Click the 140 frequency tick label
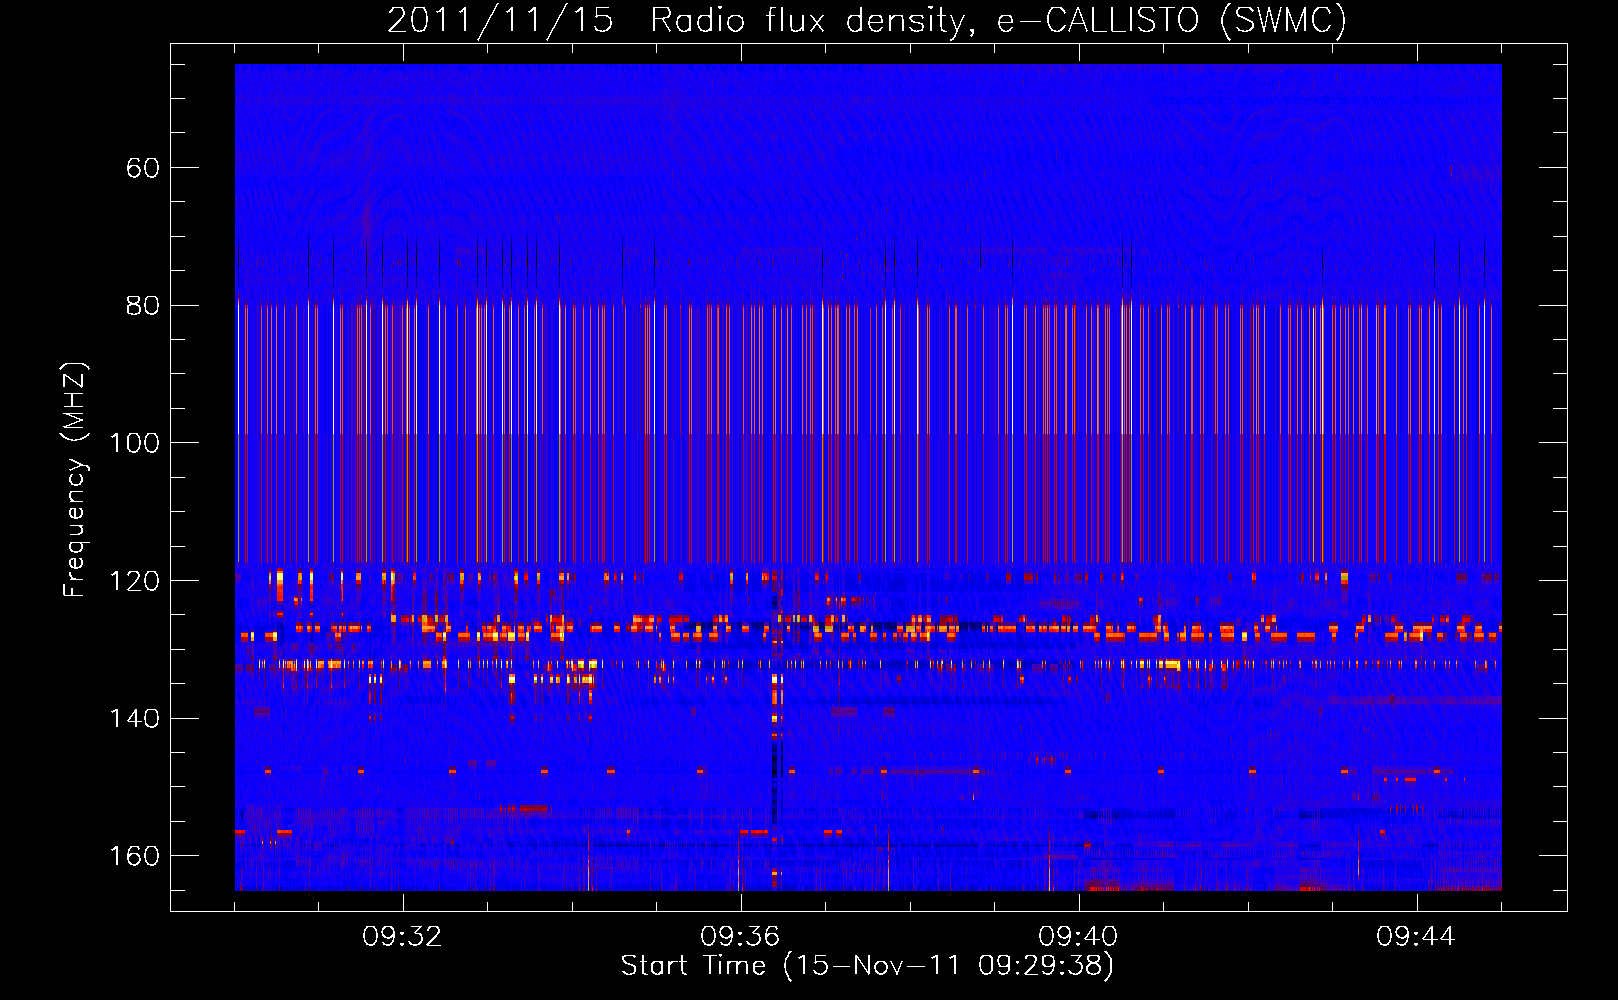Viewport: 1618px width, 1000px height. (x=134, y=718)
